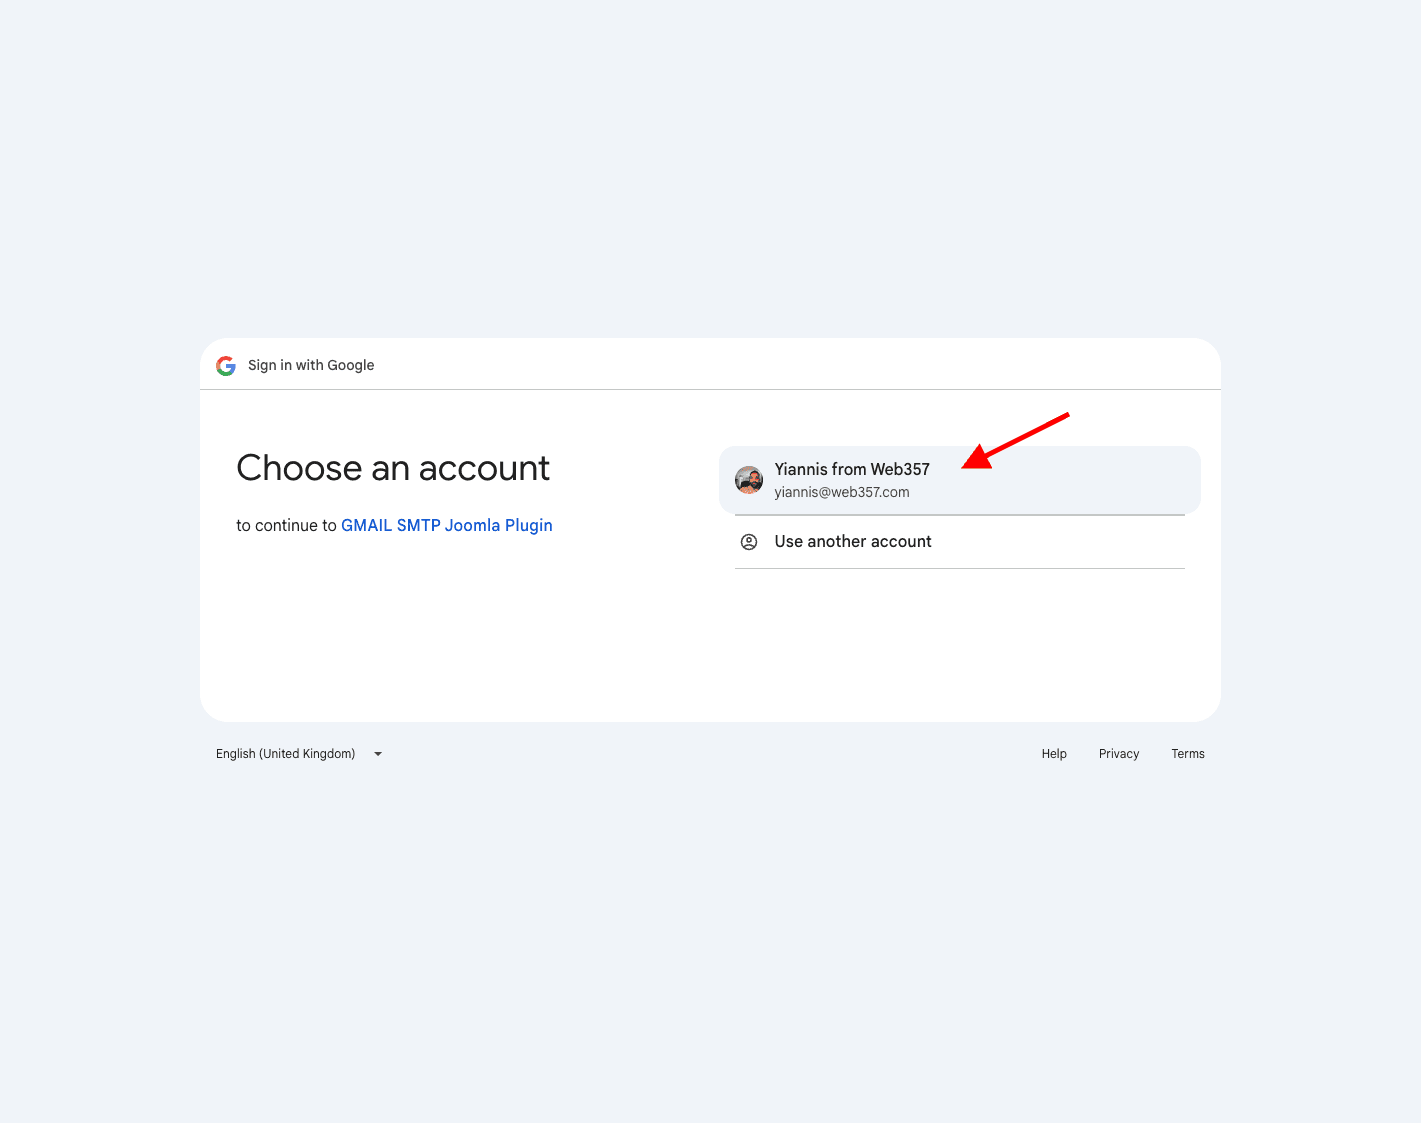Open the Privacy link
1421x1123 pixels.
coord(1119,754)
